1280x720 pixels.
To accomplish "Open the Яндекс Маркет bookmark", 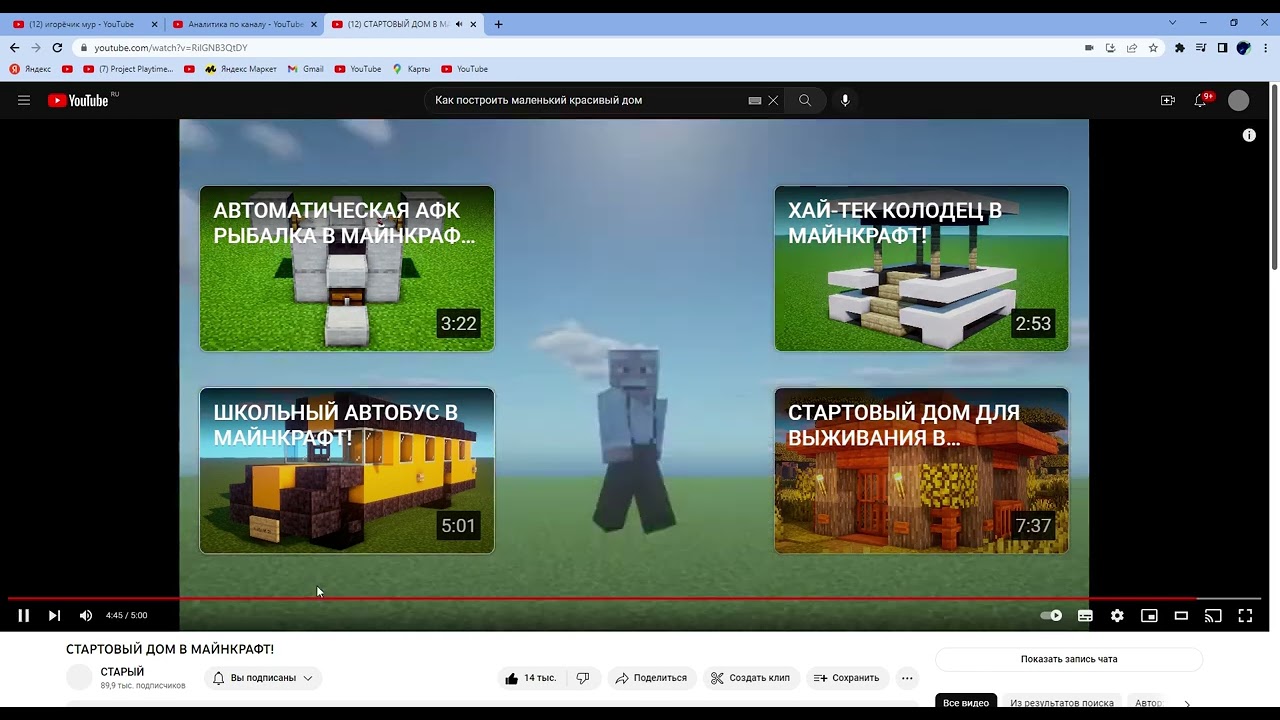I will coord(241,69).
